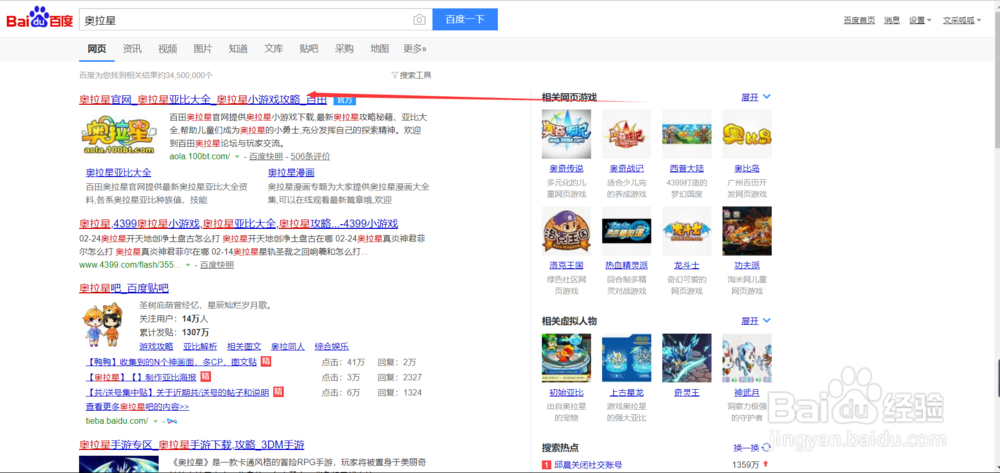Open the 4399奥拉星小游戏 result title
The width and height of the screenshot is (1000, 473).
239,224
